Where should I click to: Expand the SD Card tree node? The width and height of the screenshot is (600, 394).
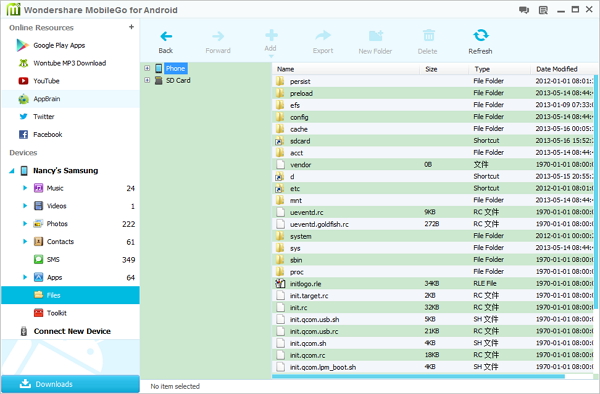click(147, 80)
